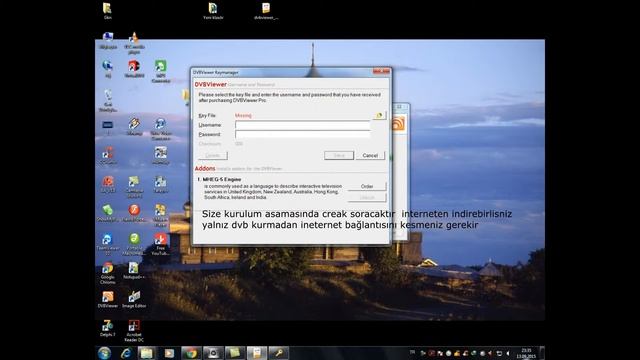Open the green Camtasia Studio desktop shortcut
The image size is (640, 360).
pyautogui.click(x=134, y=187)
